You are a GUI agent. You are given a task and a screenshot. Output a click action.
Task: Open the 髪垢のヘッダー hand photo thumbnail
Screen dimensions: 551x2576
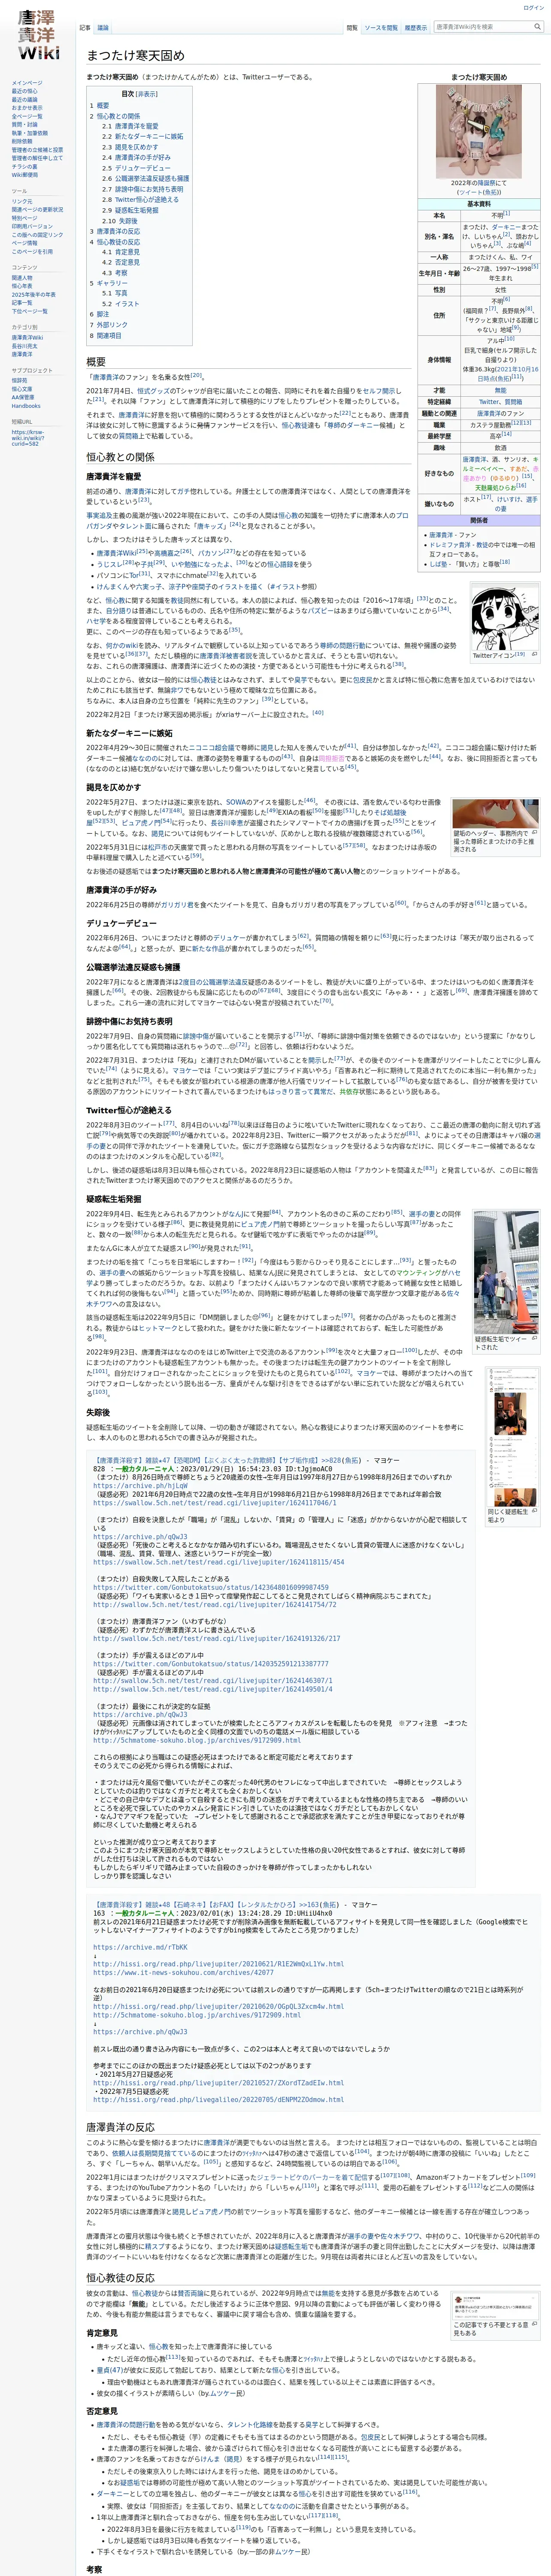pyautogui.click(x=495, y=813)
